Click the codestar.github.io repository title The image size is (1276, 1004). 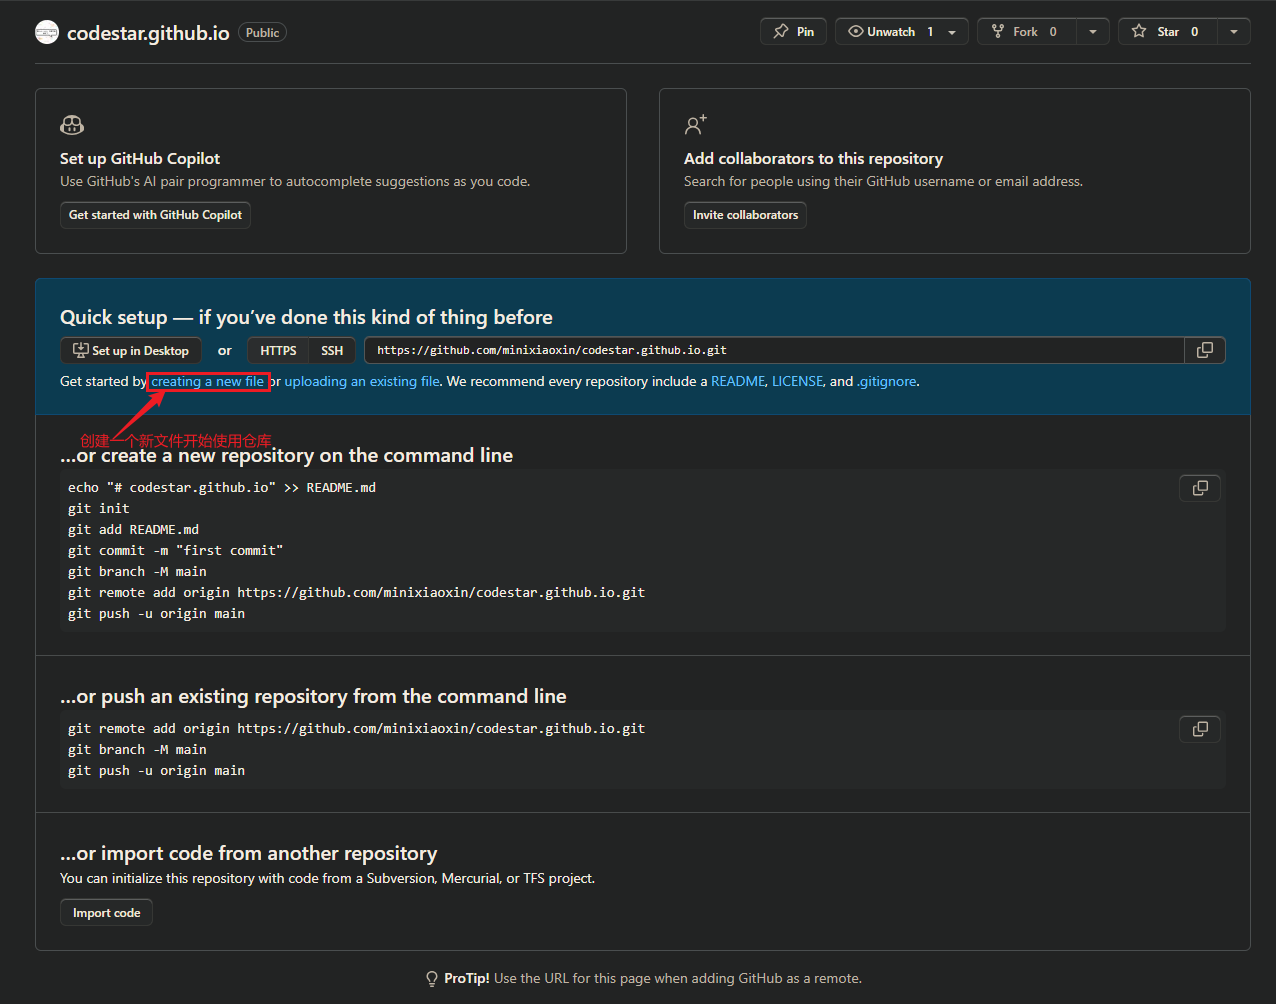(148, 33)
